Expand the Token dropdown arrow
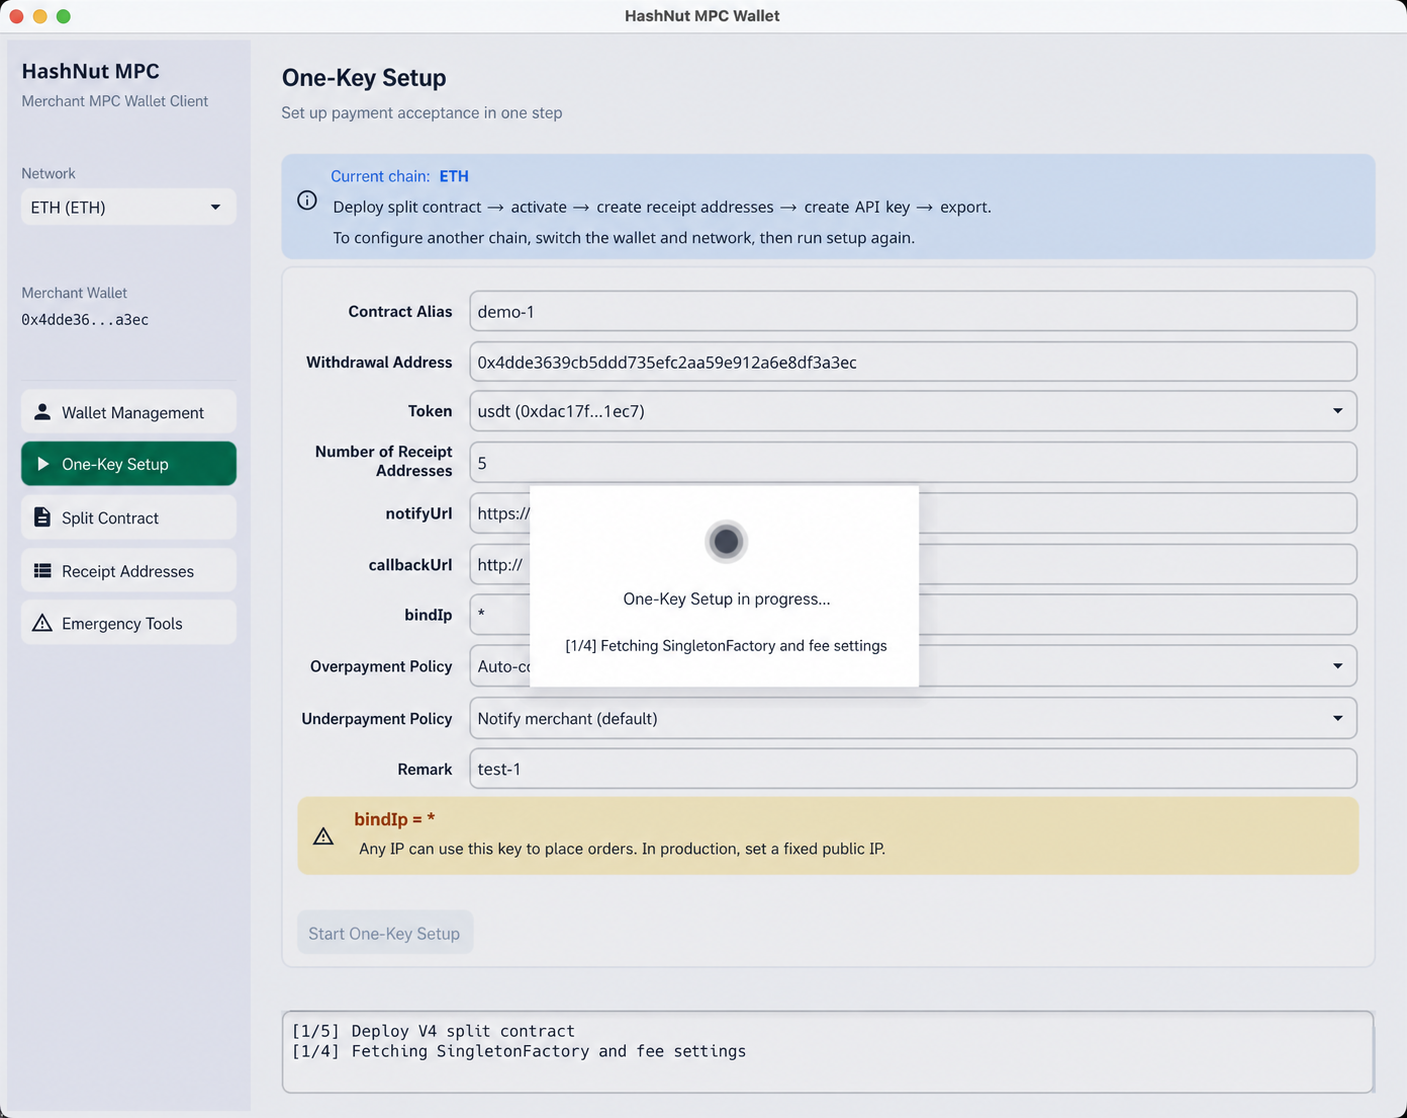Image resolution: width=1407 pixels, height=1118 pixels. (x=1337, y=411)
